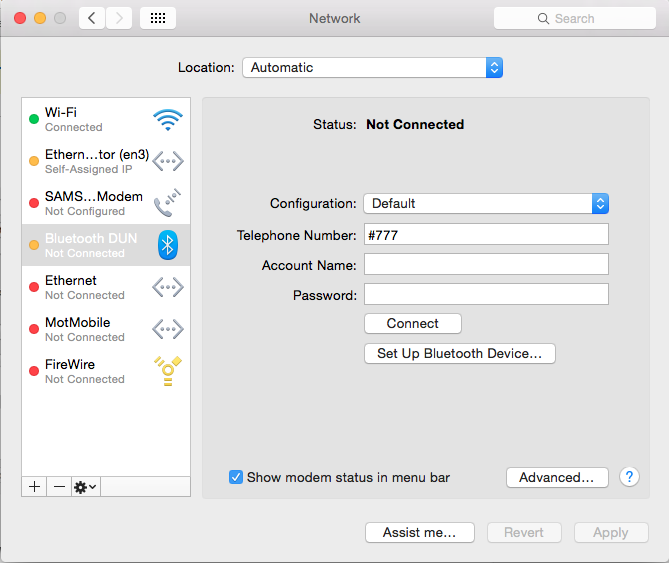Click the red FireWire status dot
669x563 pixels.
click(x=34, y=371)
